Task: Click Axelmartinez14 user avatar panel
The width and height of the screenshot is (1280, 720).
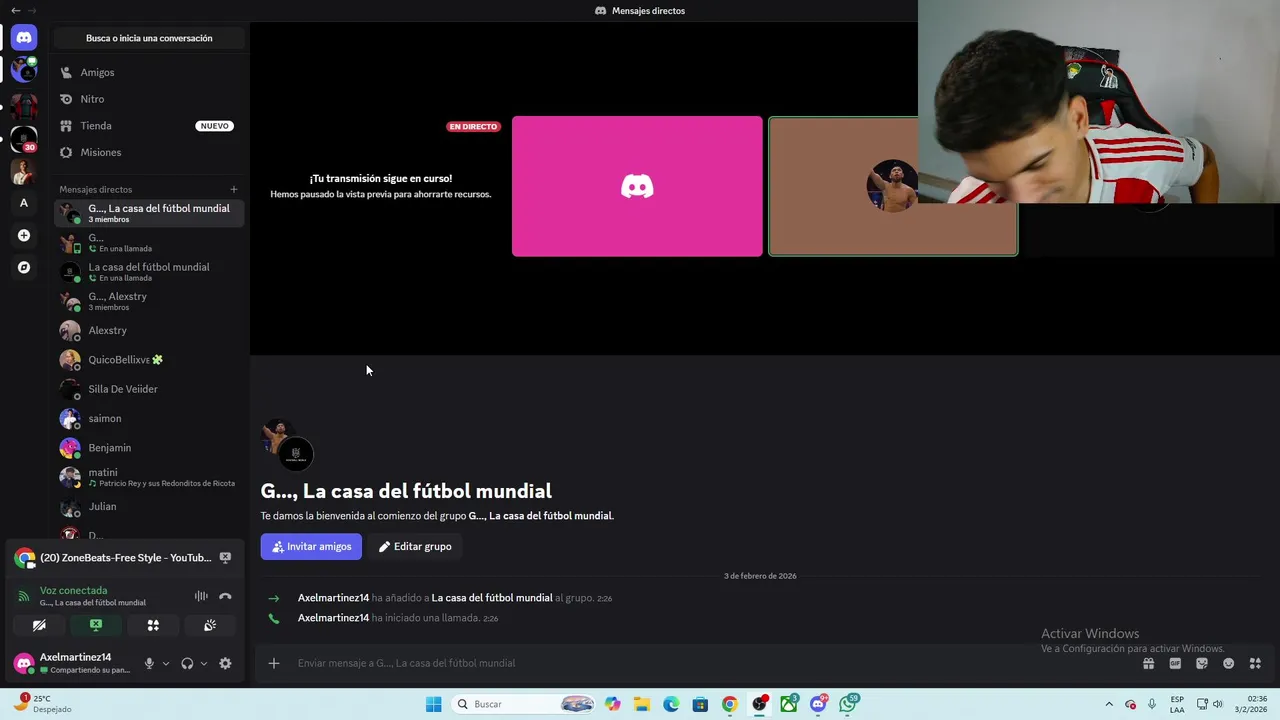Action: (74, 663)
